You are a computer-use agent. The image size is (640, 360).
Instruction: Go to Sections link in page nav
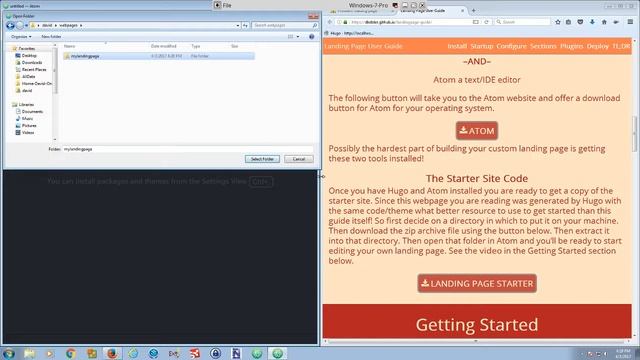543,46
